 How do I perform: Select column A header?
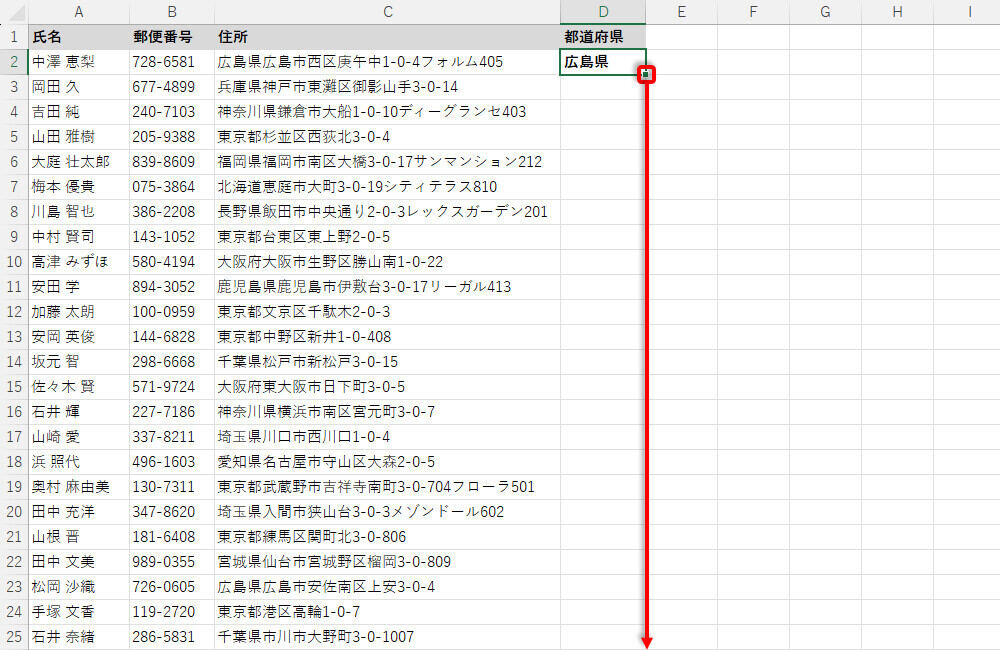pyautogui.click(x=79, y=12)
